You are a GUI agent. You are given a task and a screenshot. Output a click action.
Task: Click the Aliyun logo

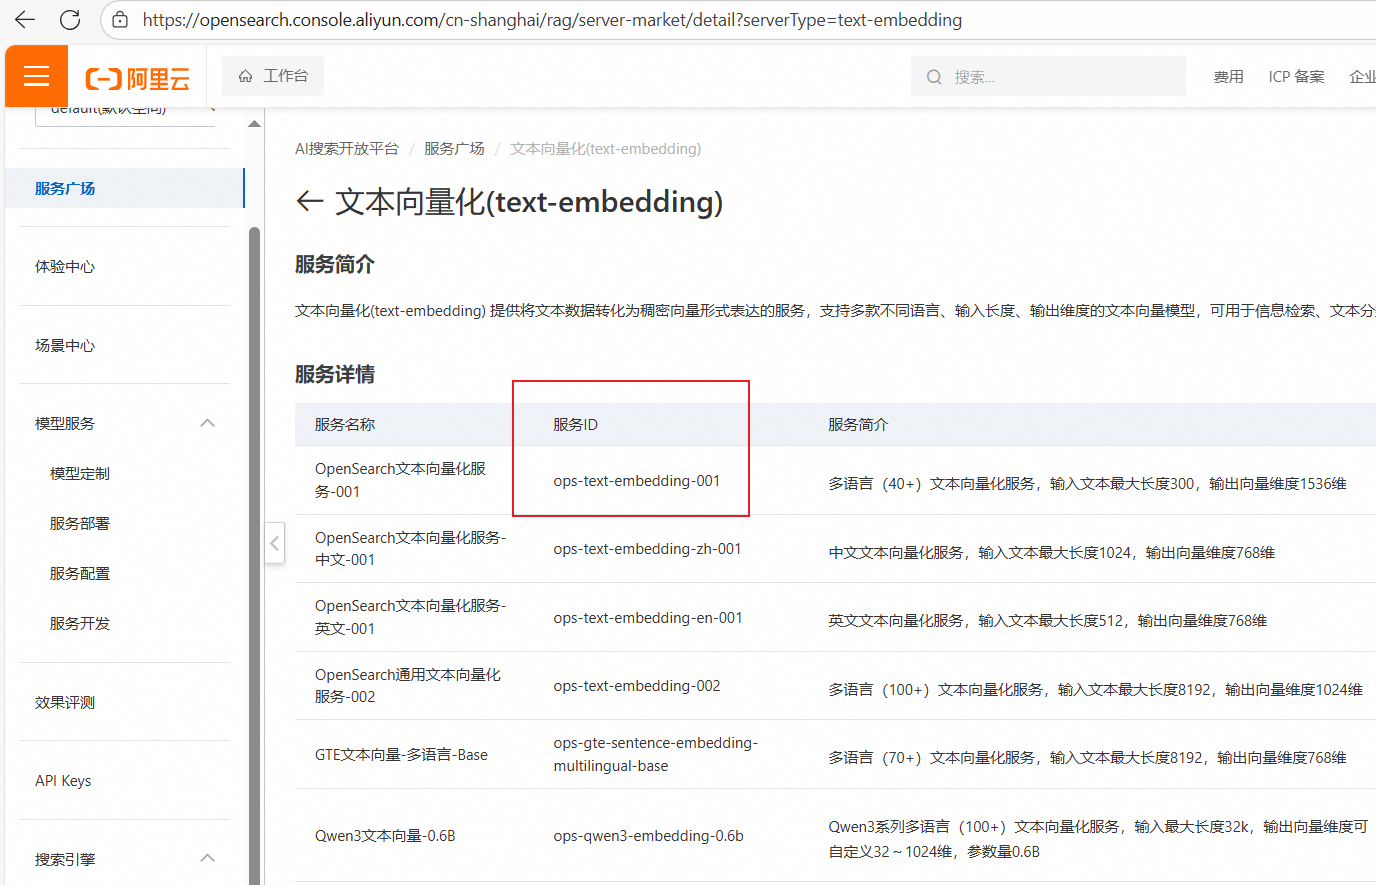click(x=138, y=78)
